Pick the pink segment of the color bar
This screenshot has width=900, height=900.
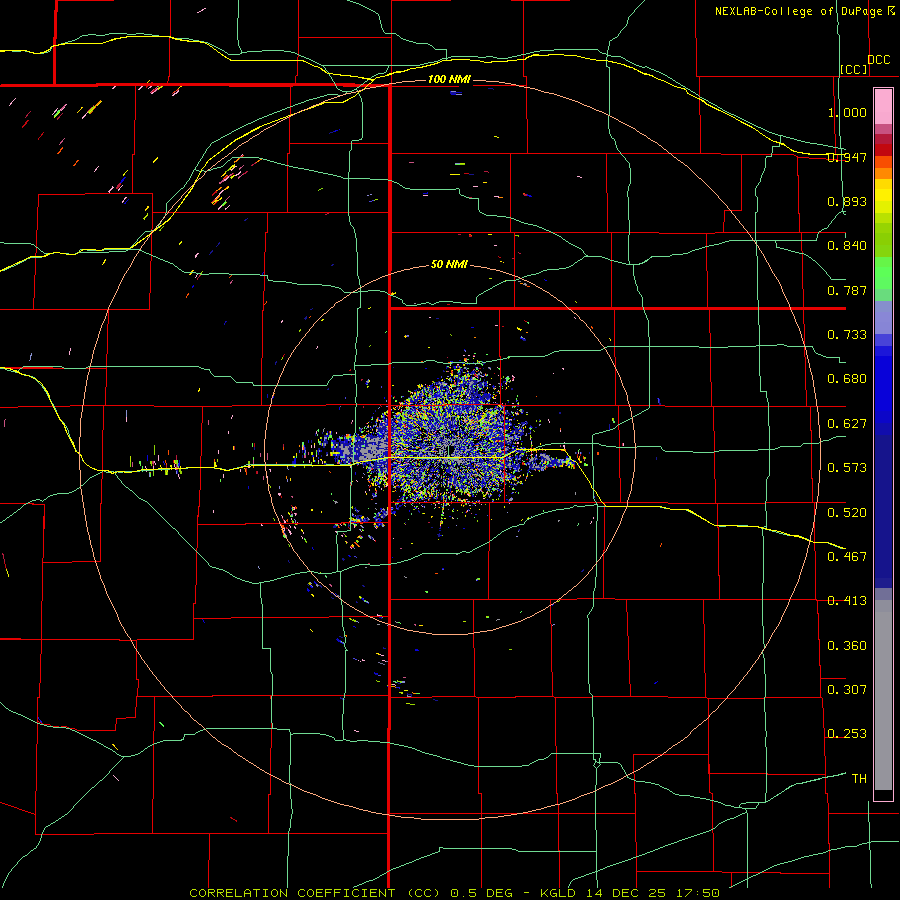883,107
